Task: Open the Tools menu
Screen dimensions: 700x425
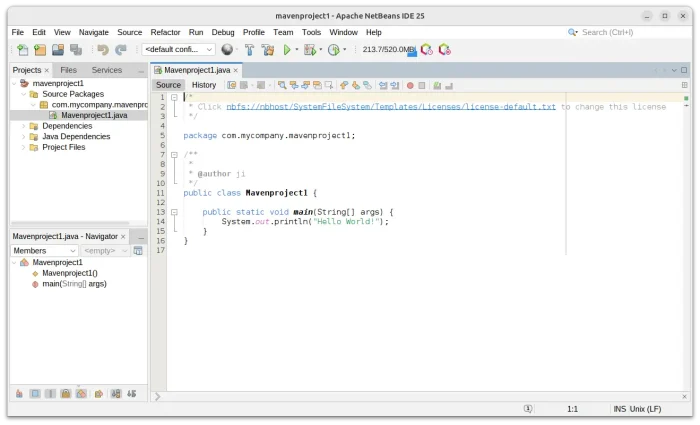Action: click(x=311, y=32)
